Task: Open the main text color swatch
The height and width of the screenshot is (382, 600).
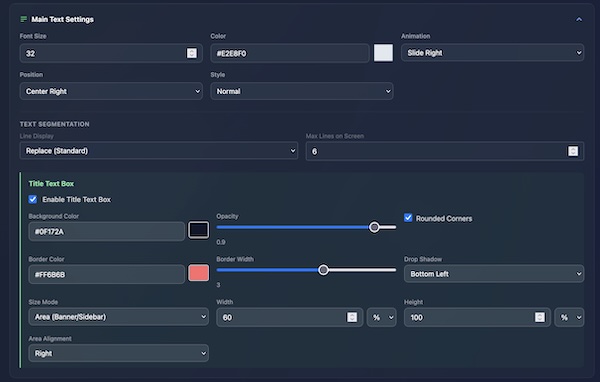Action: pos(383,53)
